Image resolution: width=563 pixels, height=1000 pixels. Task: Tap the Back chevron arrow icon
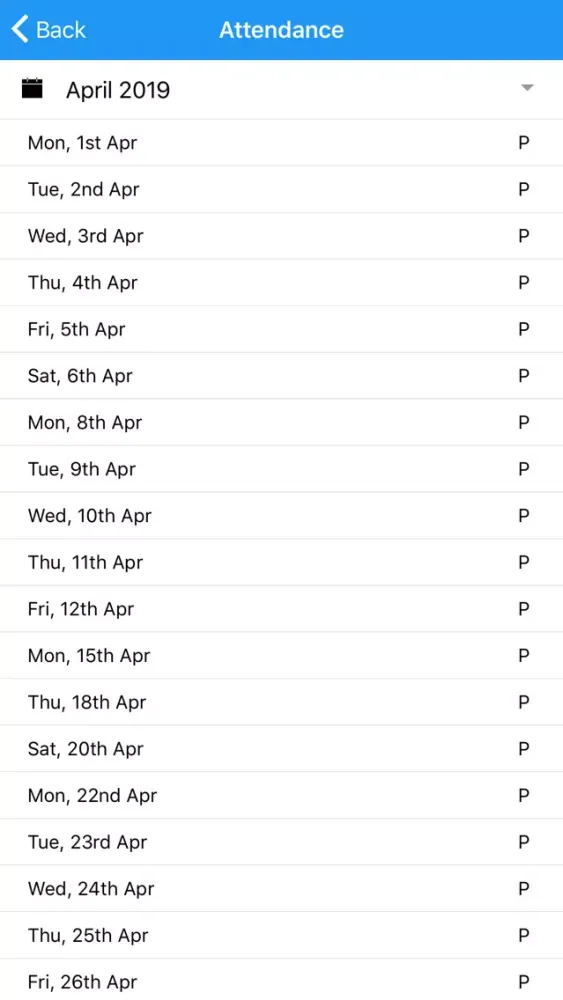pyautogui.click(x=20, y=29)
